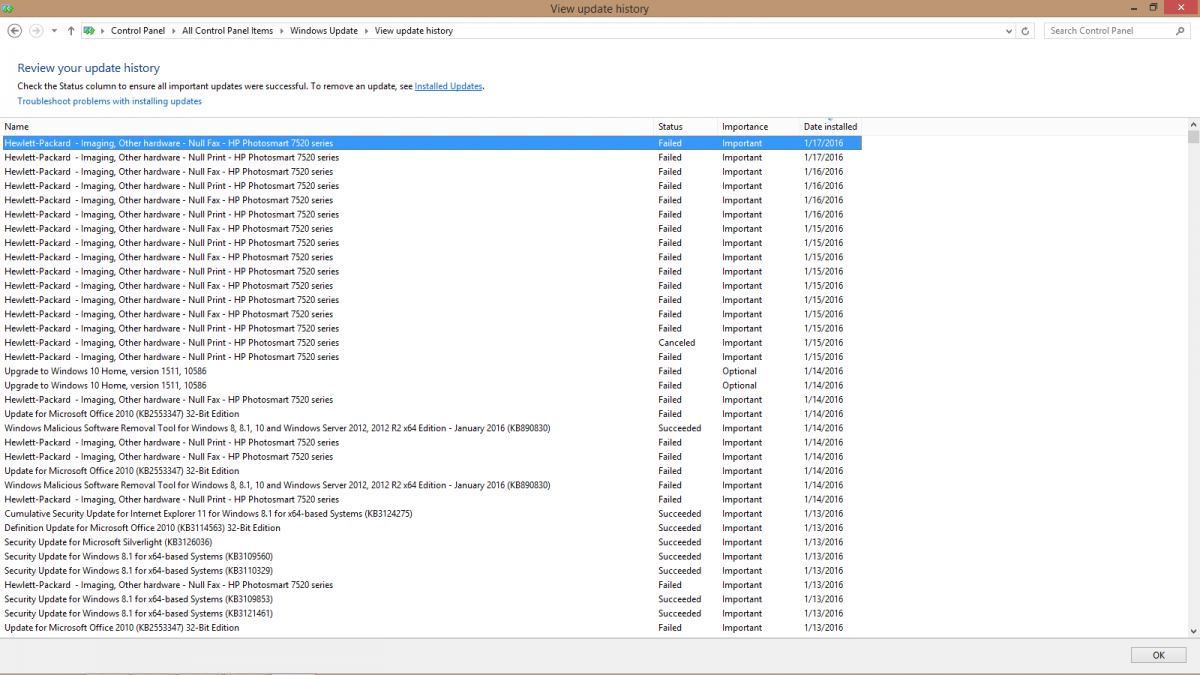Image resolution: width=1200 pixels, height=675 pixels.
Task: Click the scrollbar up arrow
Action: click(1193, 124)
